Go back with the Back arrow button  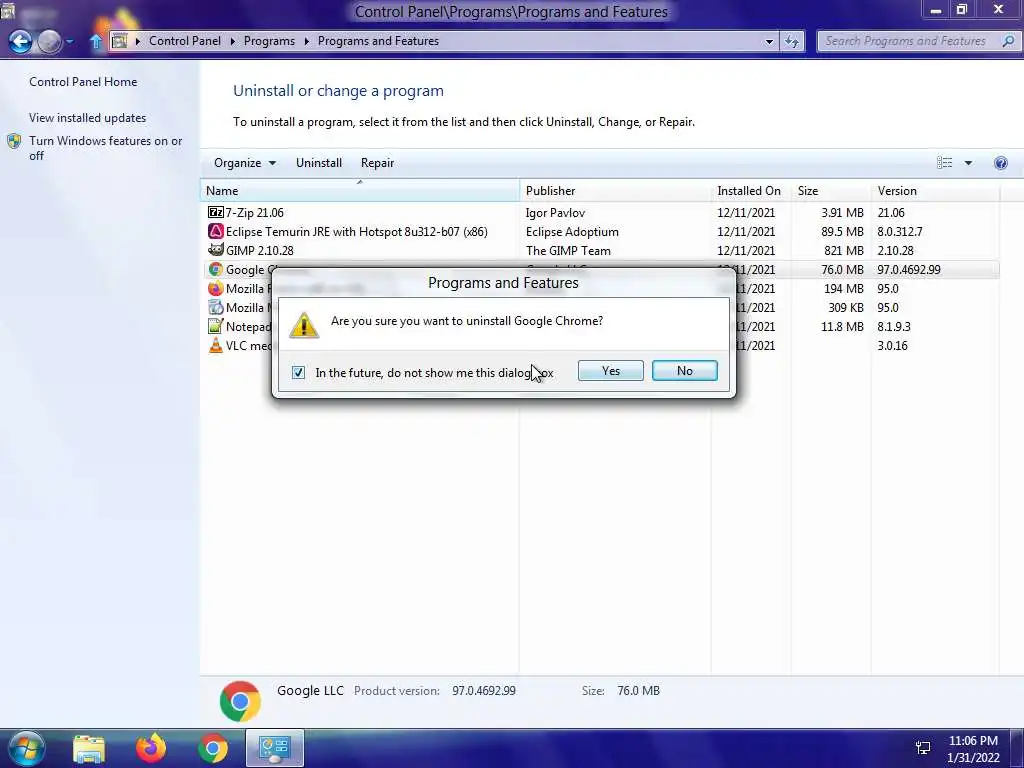[x=20, y=42]
